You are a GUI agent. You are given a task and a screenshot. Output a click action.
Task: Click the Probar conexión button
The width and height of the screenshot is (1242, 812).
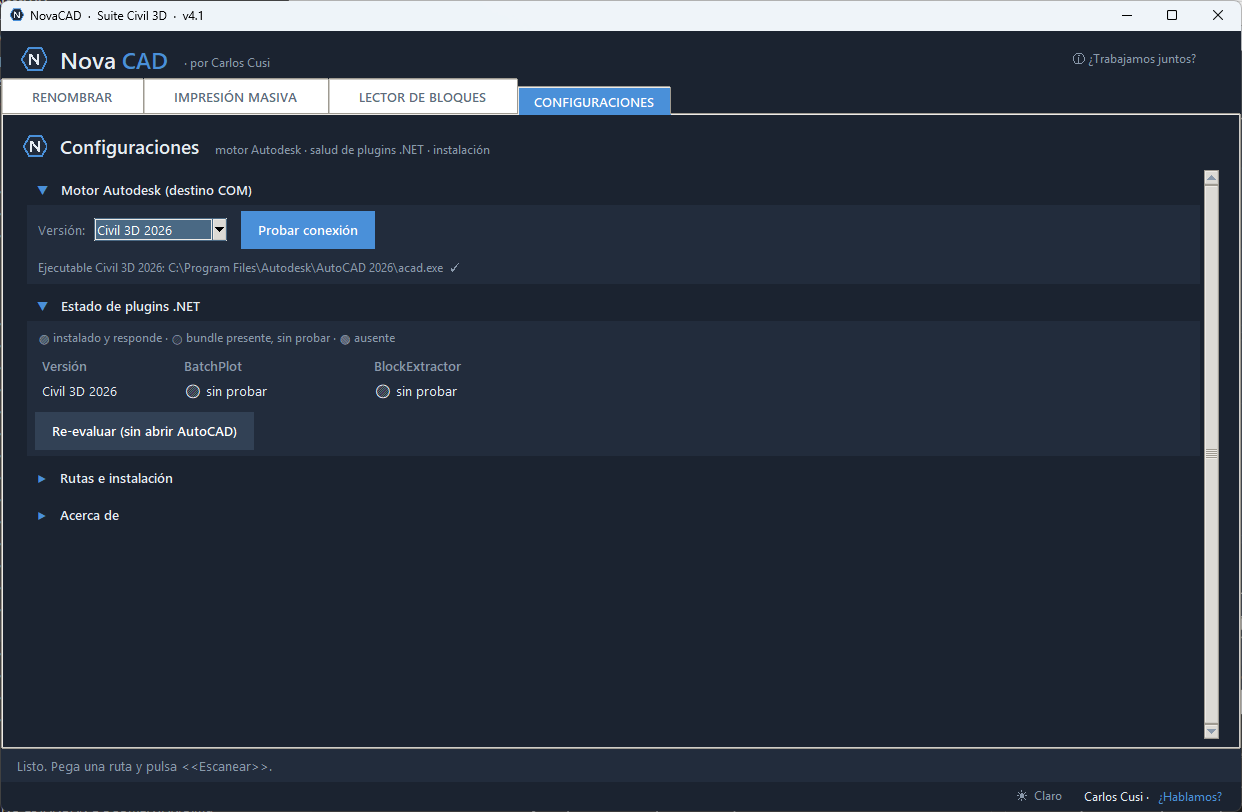coord(308,230)
